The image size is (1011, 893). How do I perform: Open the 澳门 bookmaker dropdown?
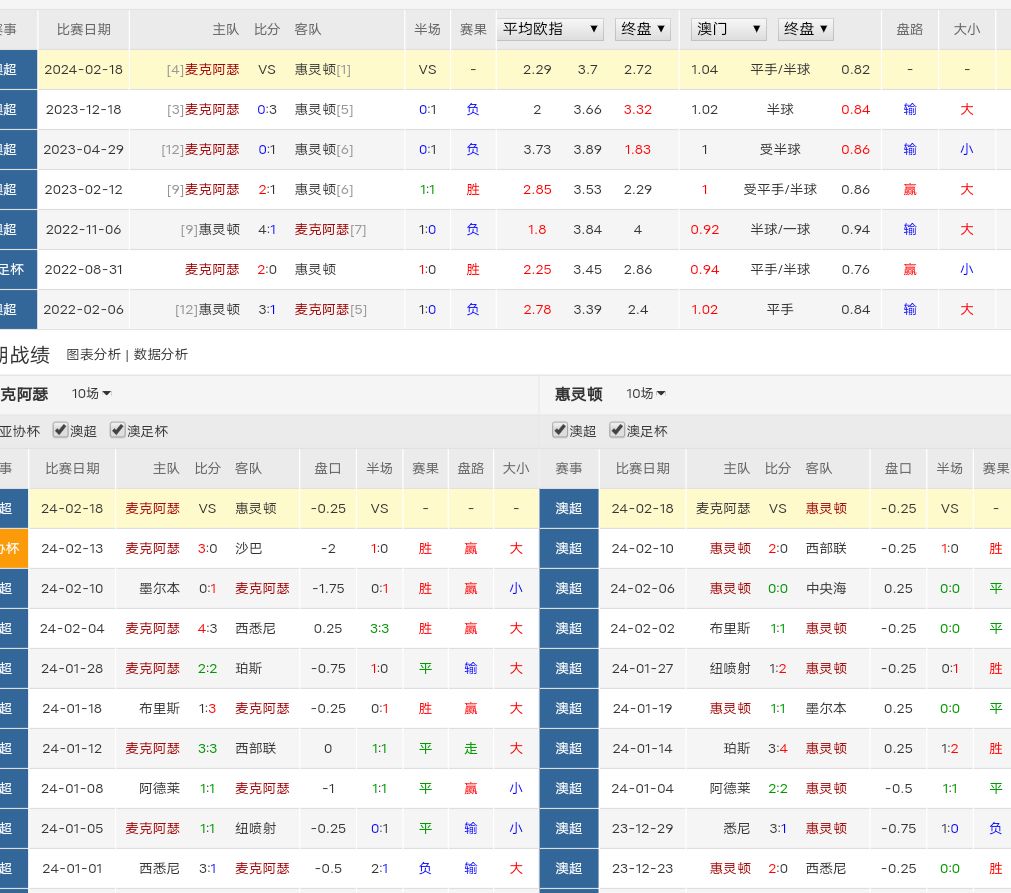coord(728,29)
